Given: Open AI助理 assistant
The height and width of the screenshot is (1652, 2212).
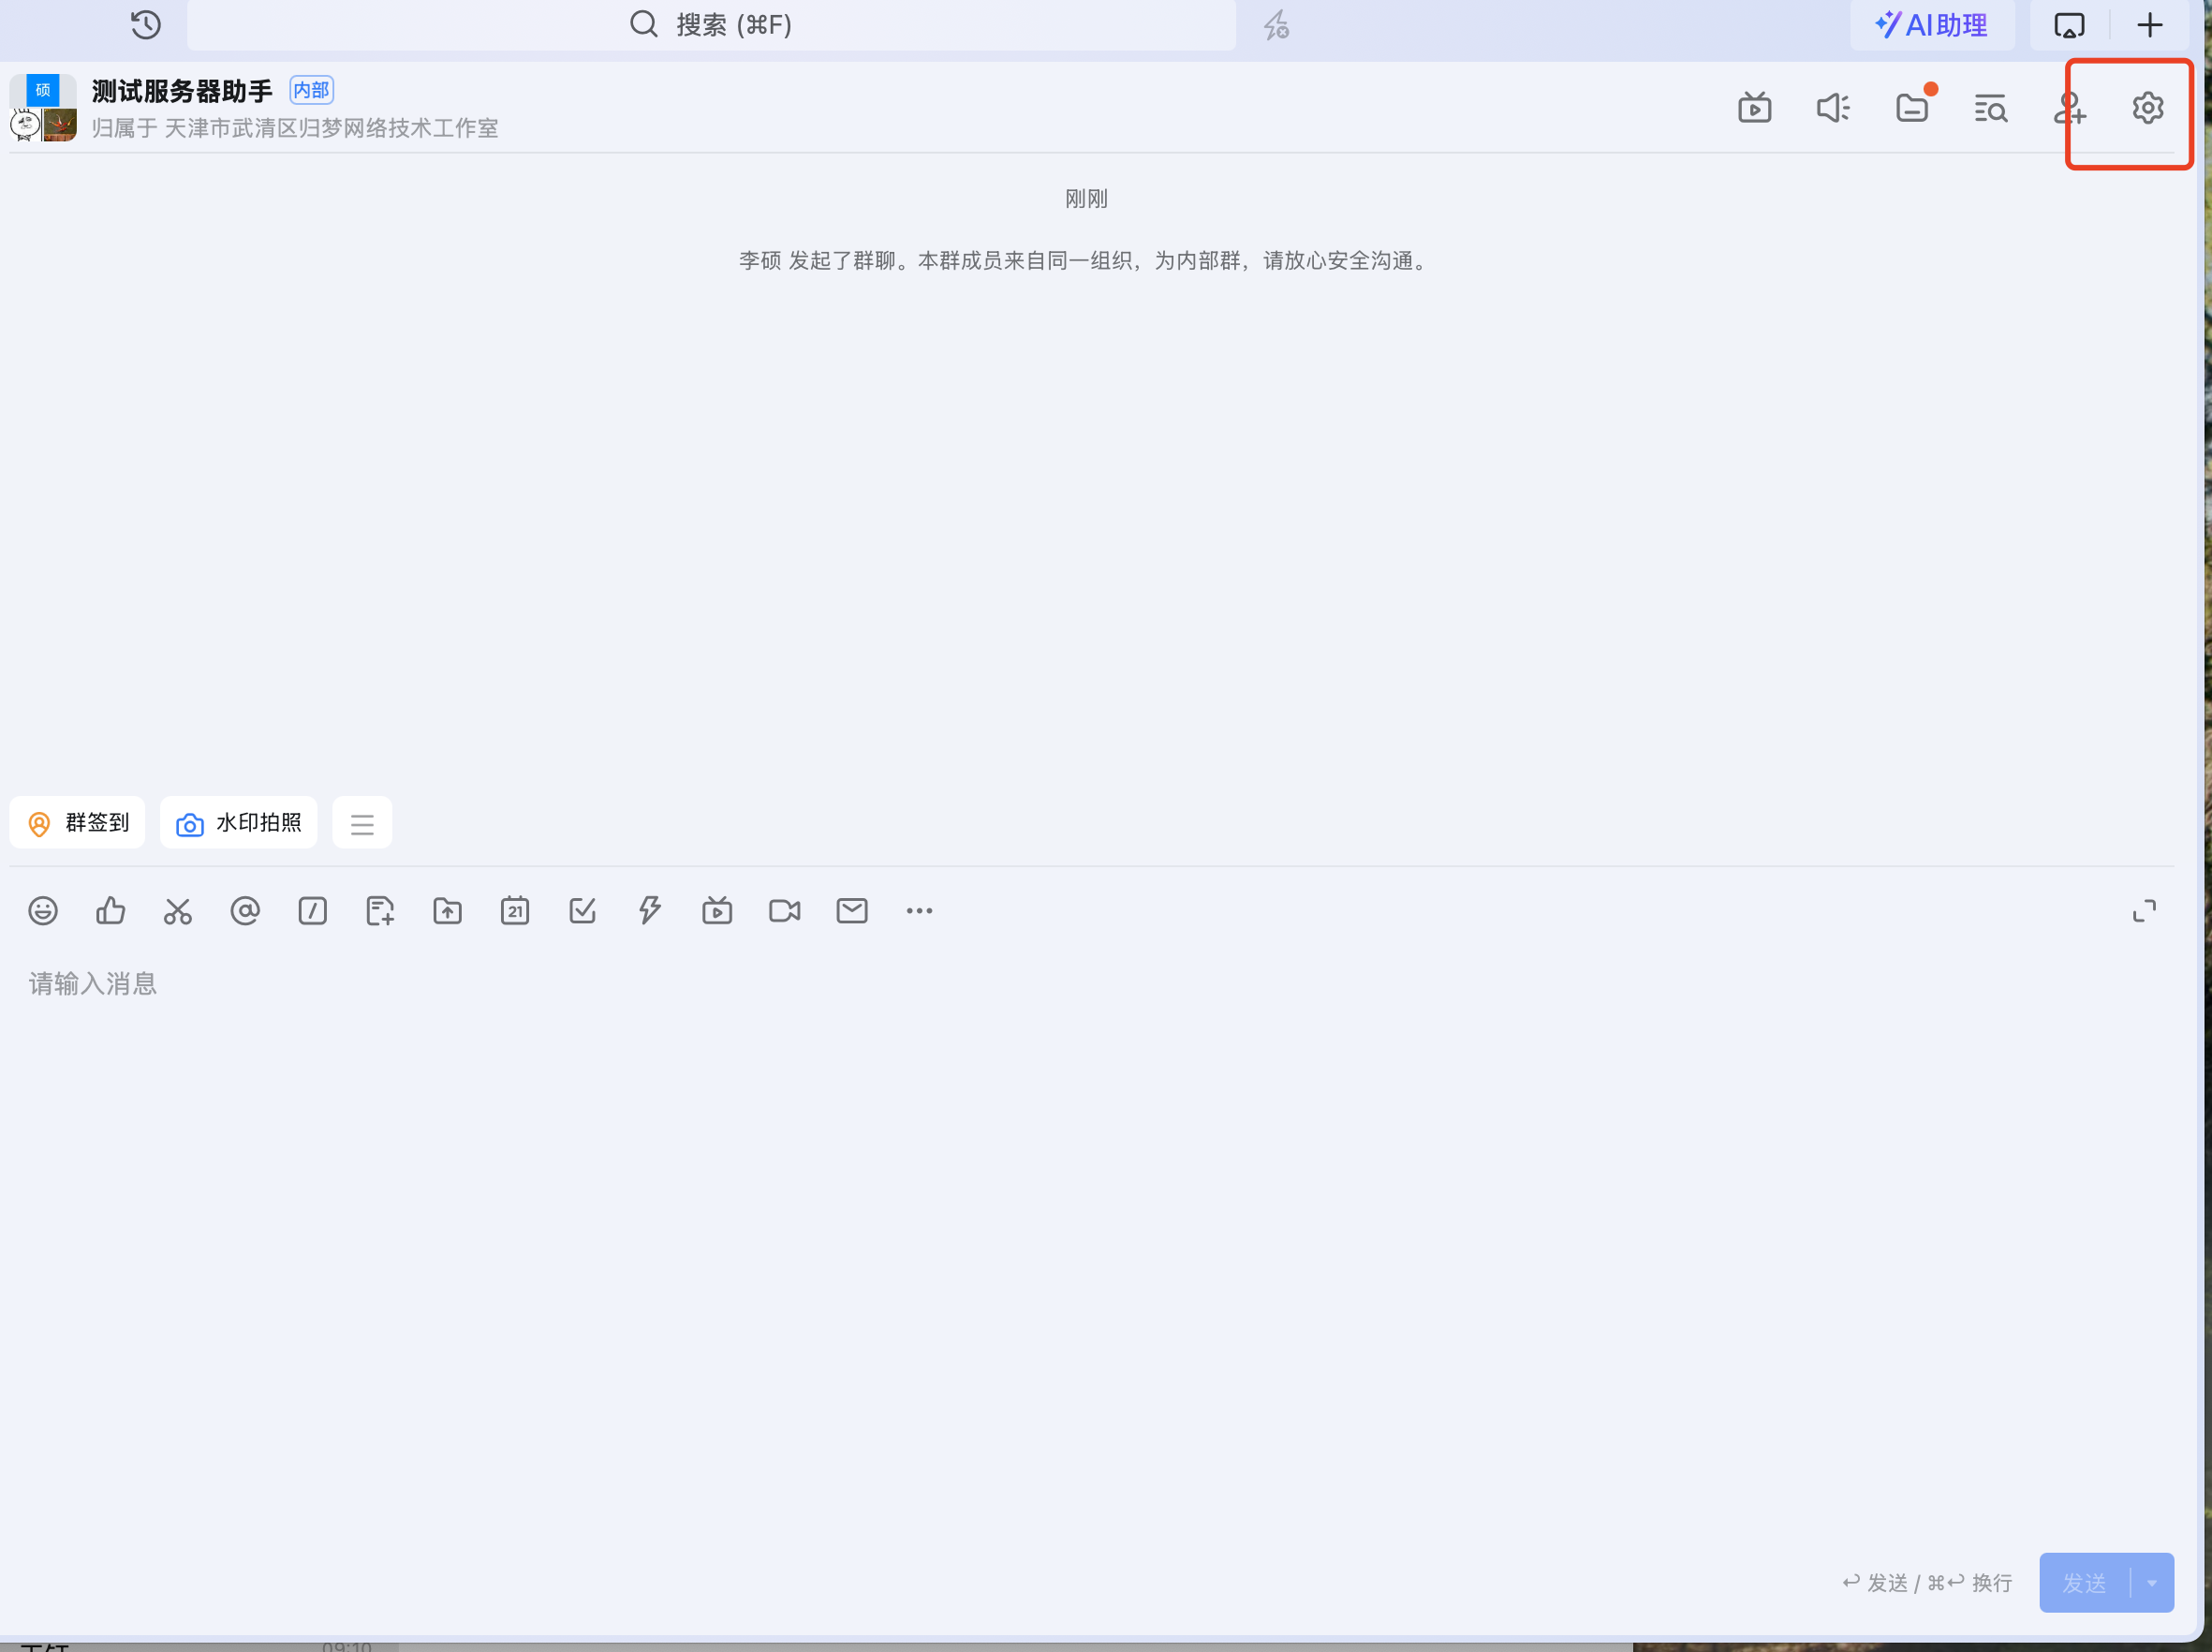Looking at the screenshot, I should (1931, 25).
